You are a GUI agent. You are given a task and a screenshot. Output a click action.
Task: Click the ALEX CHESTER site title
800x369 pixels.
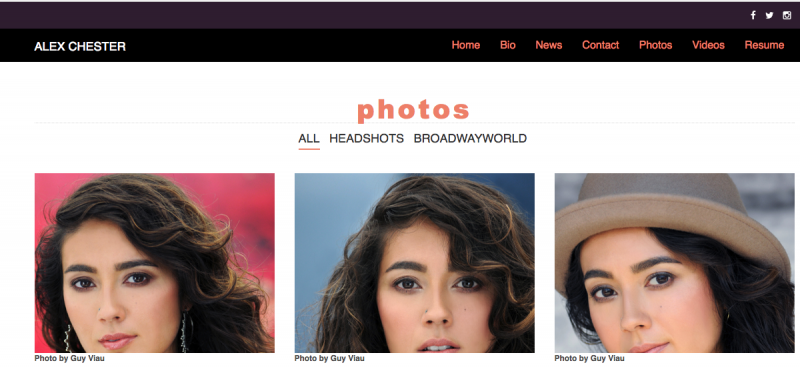[x=80, y=46]
